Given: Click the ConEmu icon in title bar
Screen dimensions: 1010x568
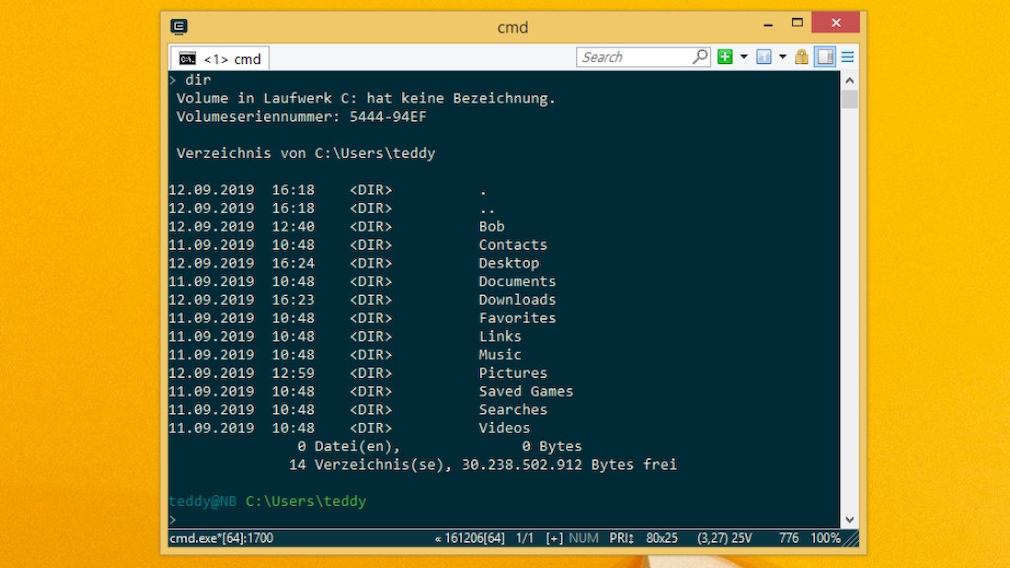Looking at the screenshot, I should pos(179,27).
